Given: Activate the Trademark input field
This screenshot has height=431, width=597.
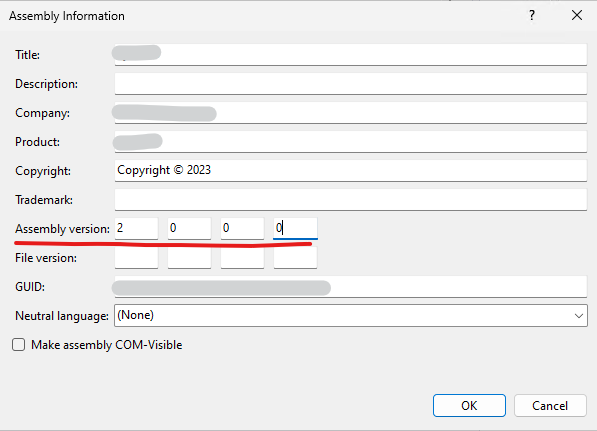Looking at the screenshot, I should coord(351,200).
